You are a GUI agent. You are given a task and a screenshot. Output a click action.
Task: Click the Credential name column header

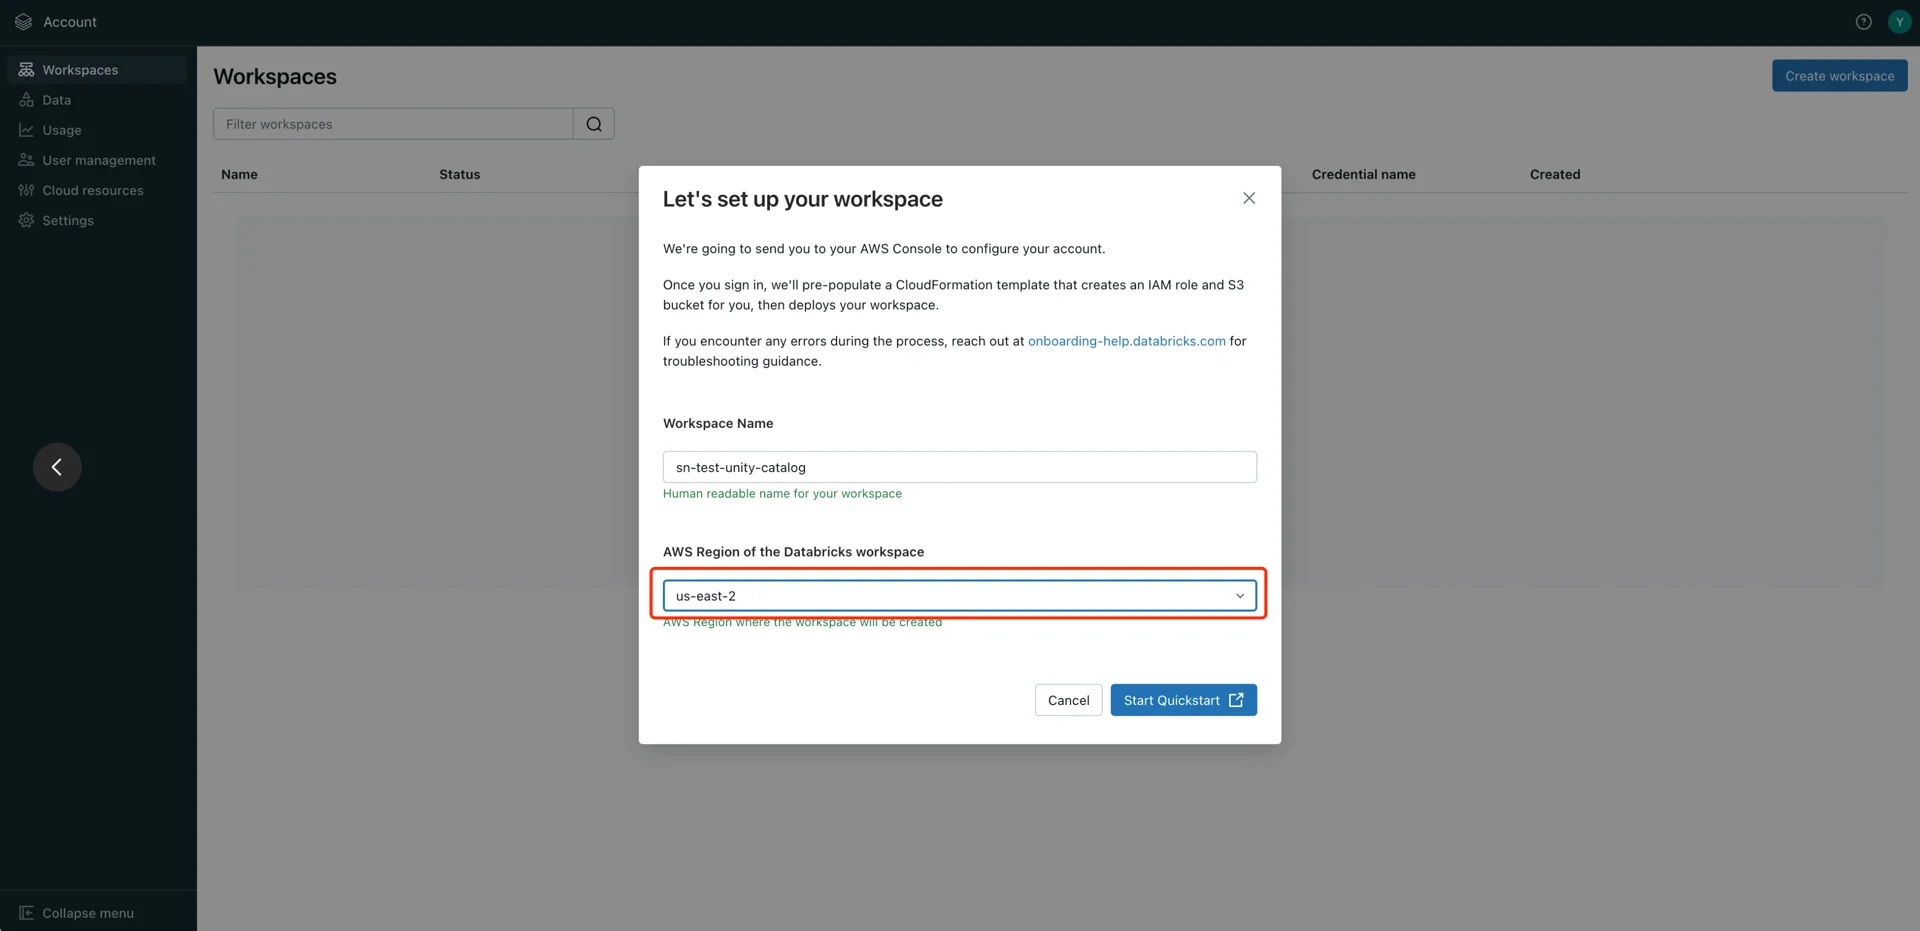(1363, 174)
